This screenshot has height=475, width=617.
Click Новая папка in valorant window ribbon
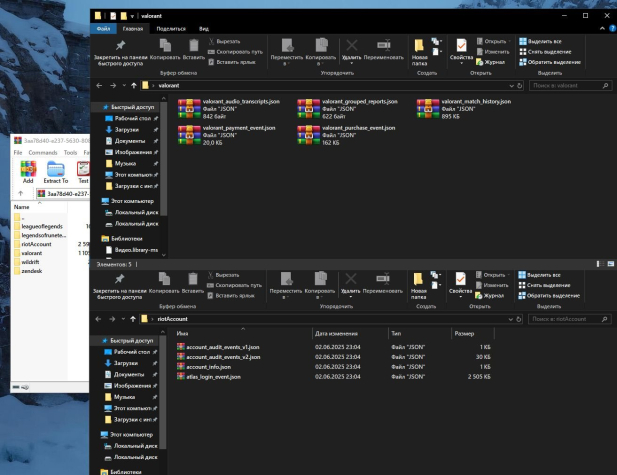419,52
